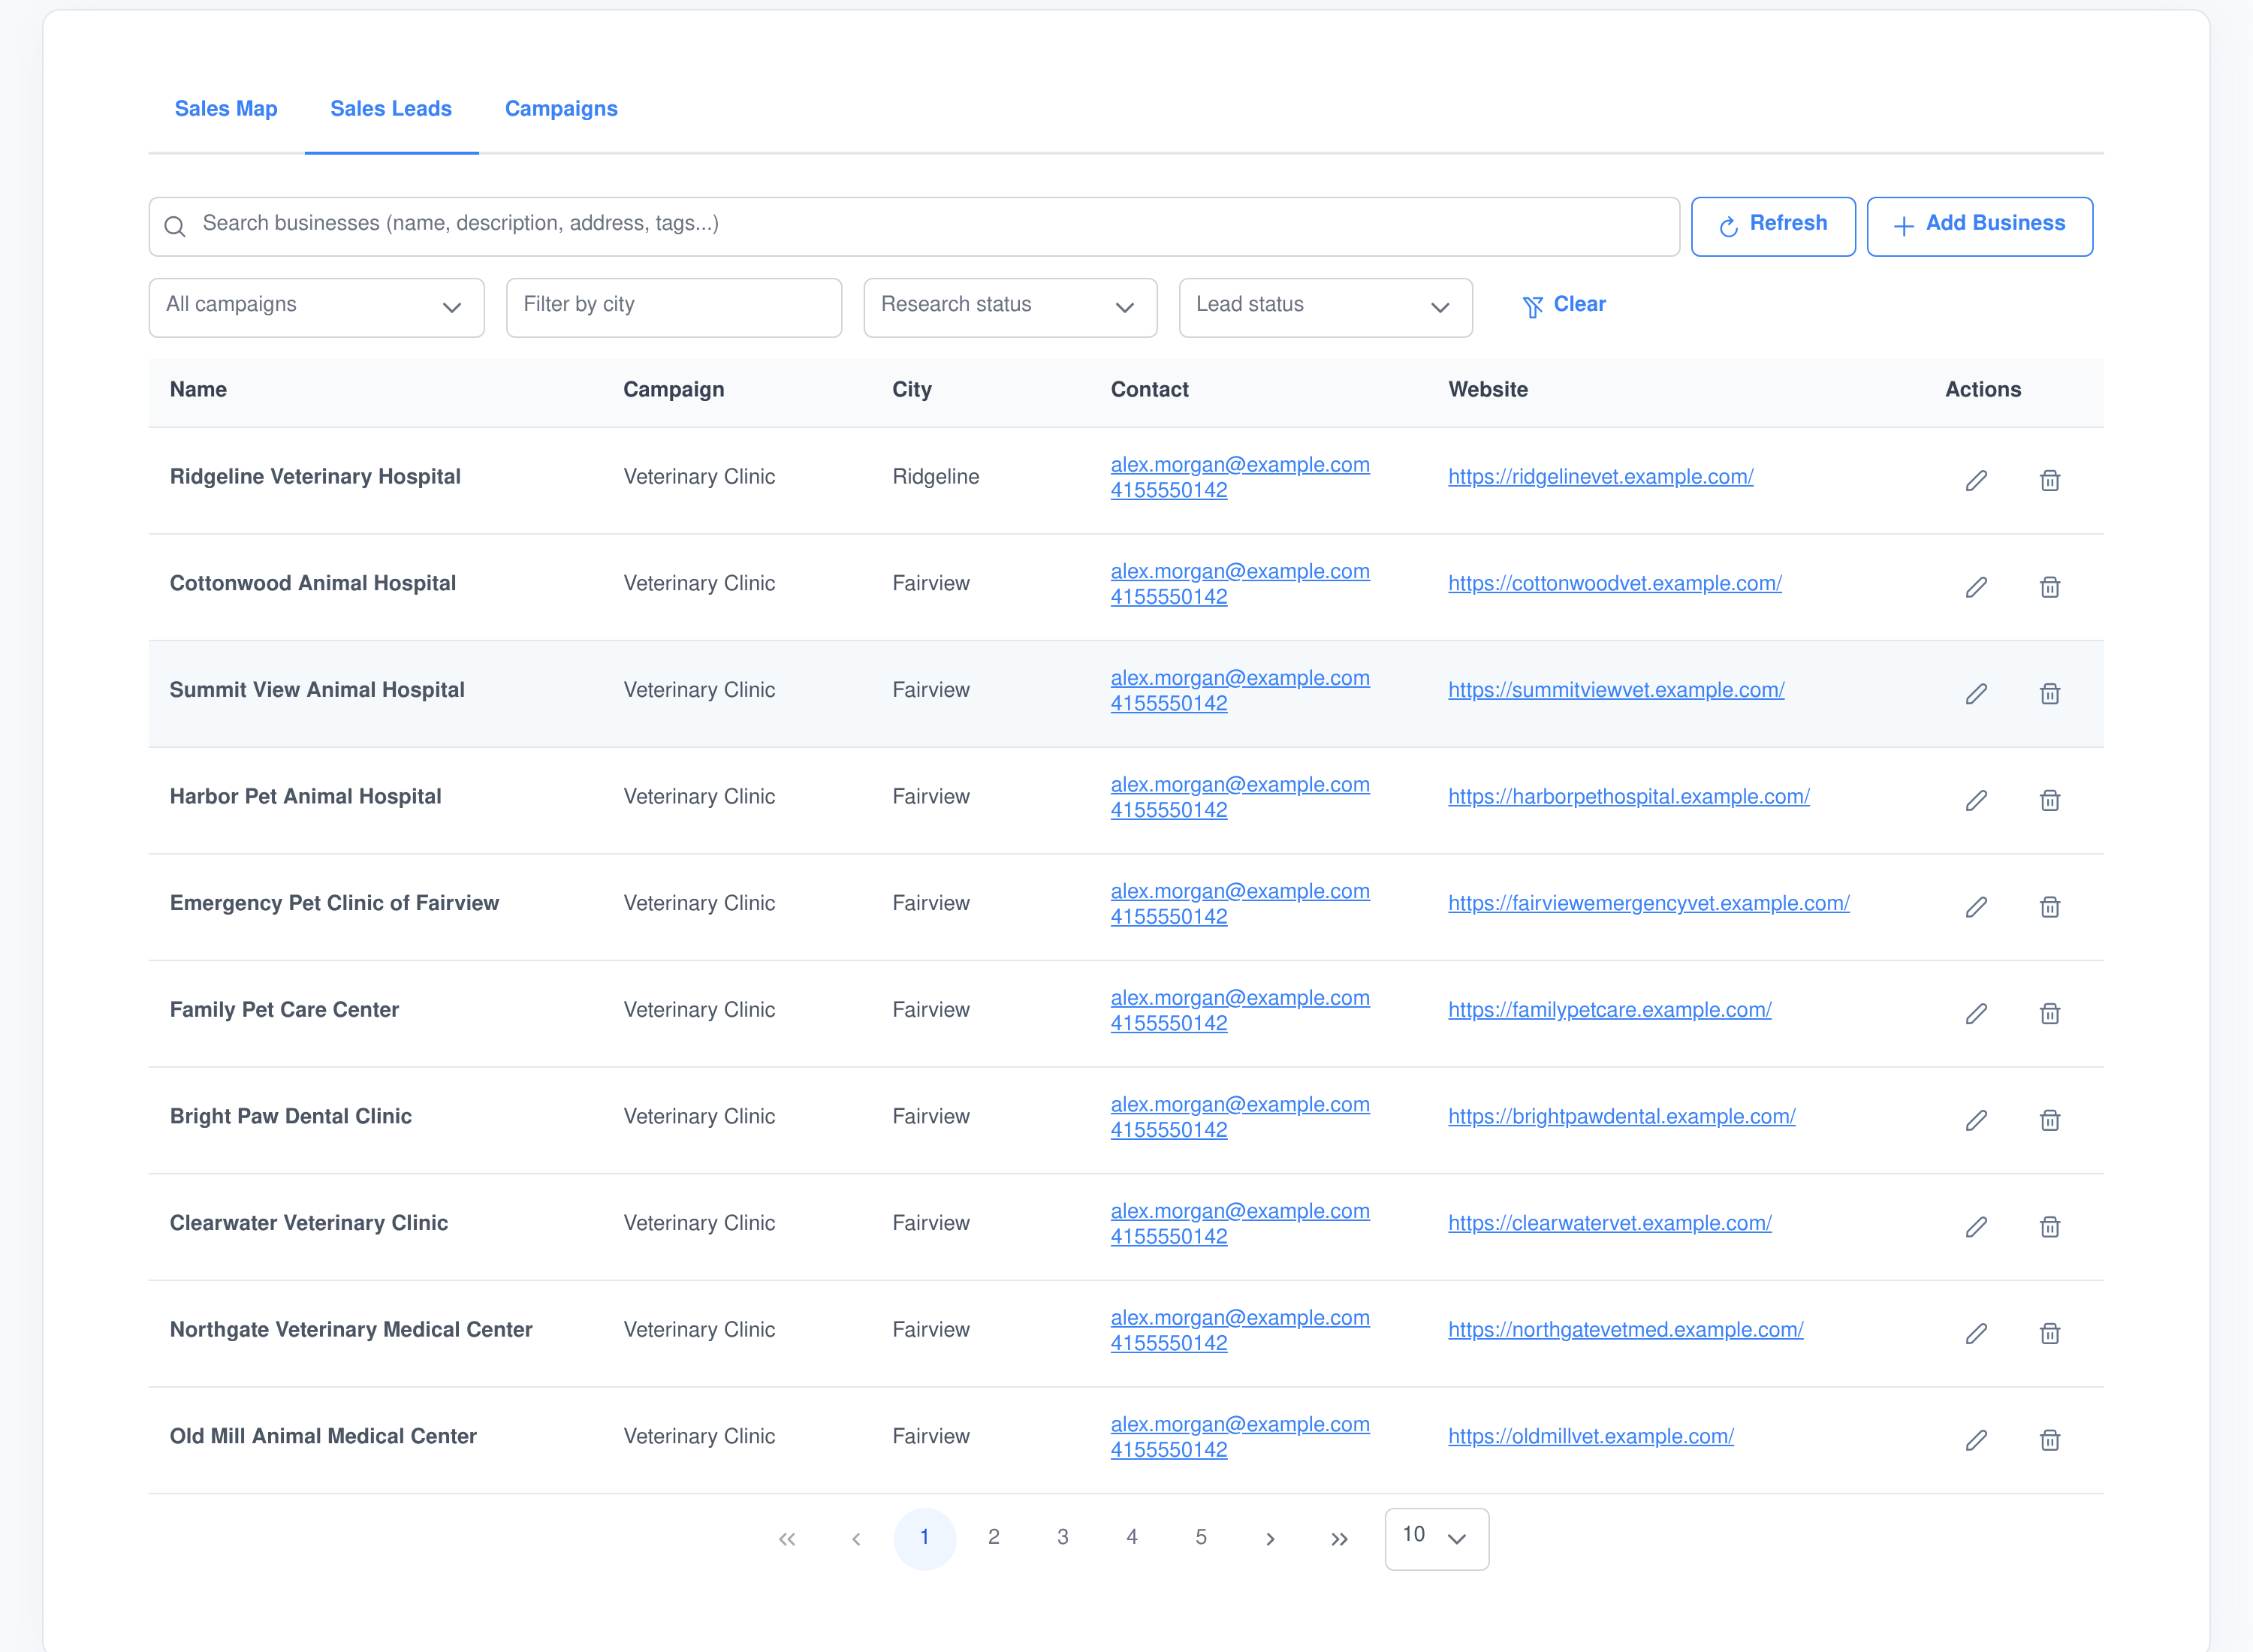Select the Sales Leads tab
Screen dimensions: 2253x1652
(391, 109)
